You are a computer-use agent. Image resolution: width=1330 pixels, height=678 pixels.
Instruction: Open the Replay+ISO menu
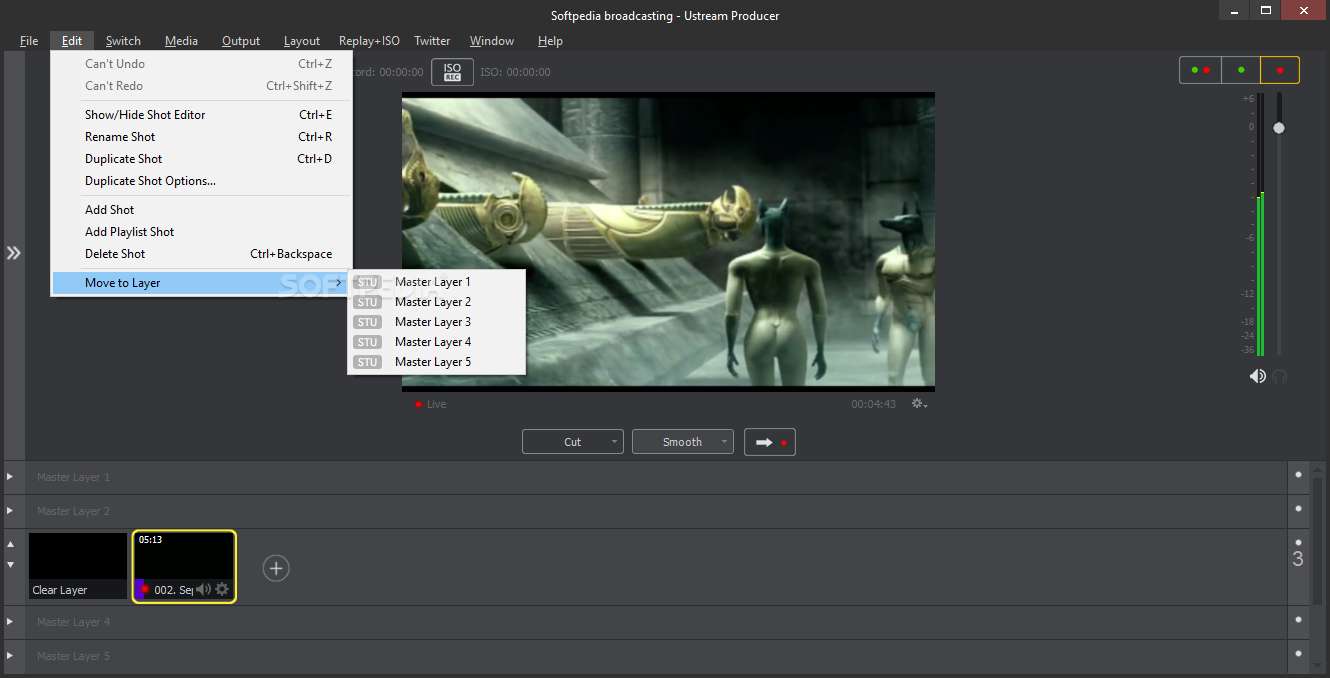click(x=369, y=41)
